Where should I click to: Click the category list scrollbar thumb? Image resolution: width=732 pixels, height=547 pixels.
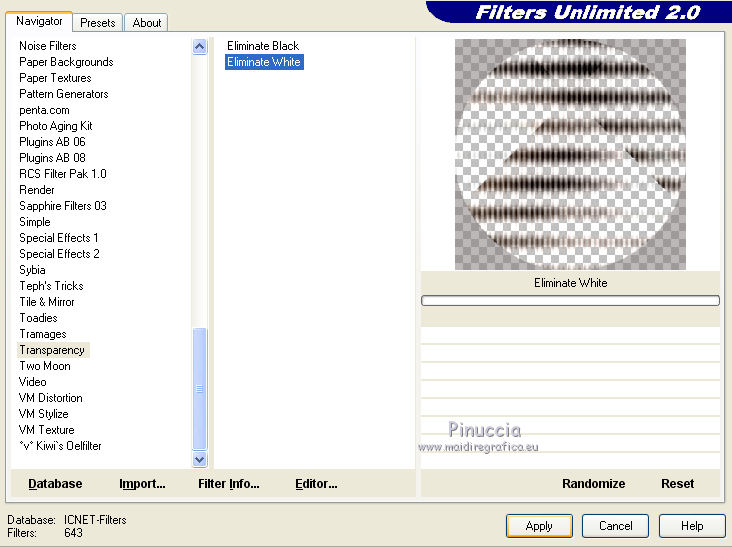199,389
